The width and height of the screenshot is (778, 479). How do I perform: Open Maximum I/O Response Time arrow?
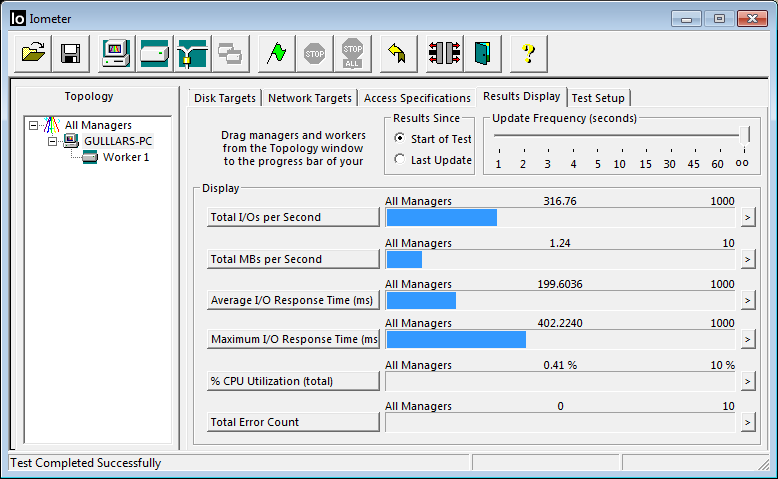coord(748,340)
